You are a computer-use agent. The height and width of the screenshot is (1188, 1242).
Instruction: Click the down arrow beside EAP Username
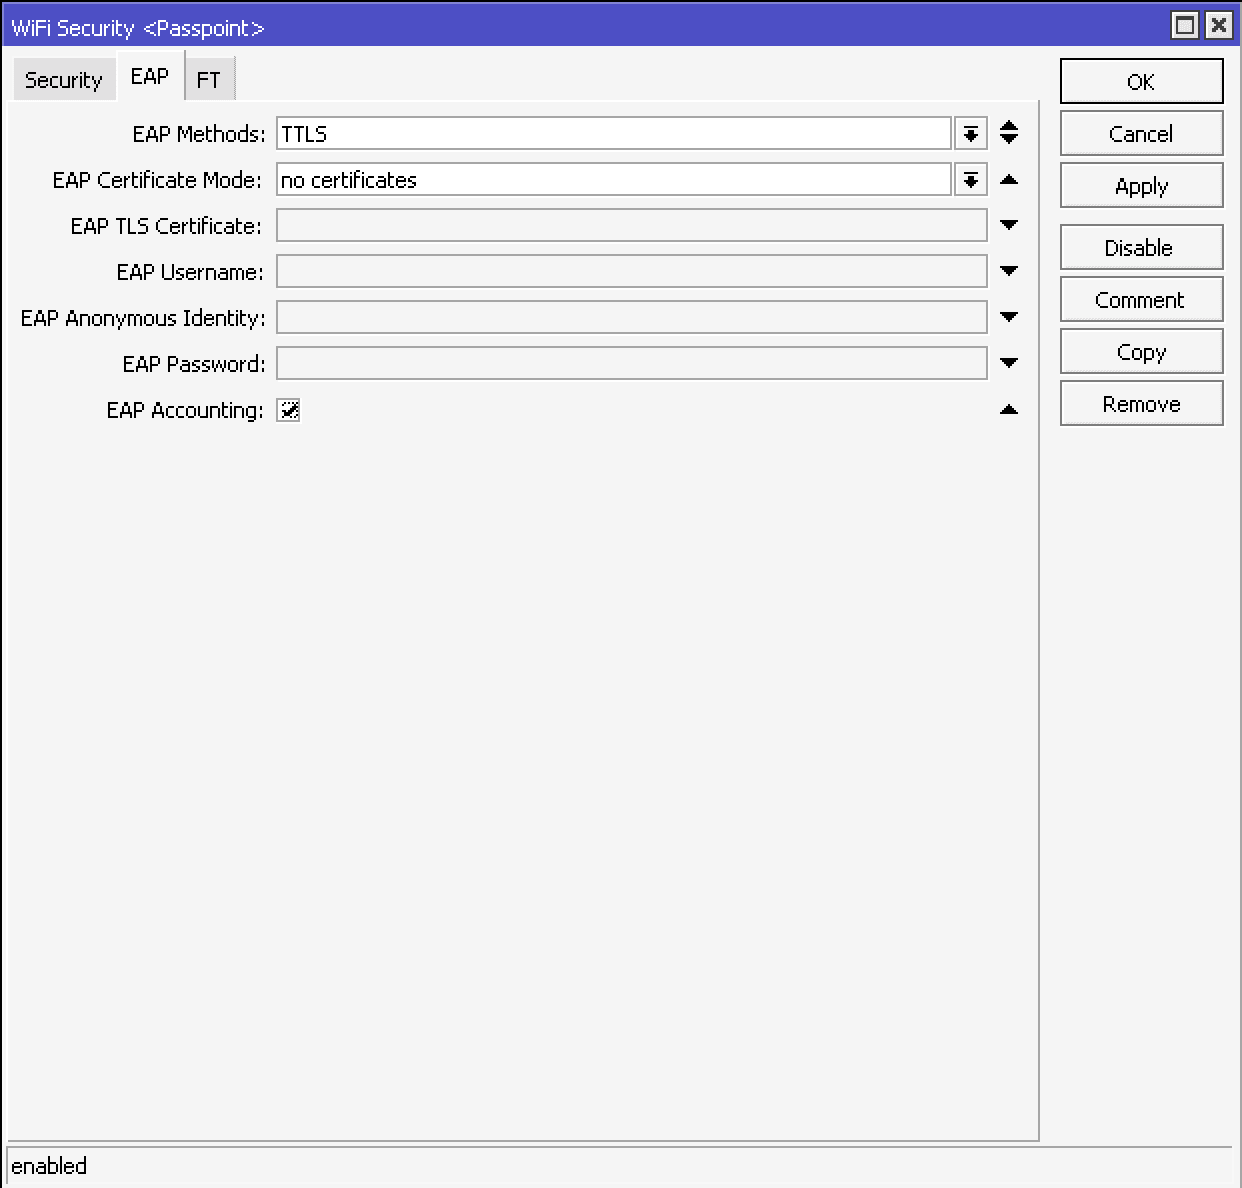tap(1009, 271)
